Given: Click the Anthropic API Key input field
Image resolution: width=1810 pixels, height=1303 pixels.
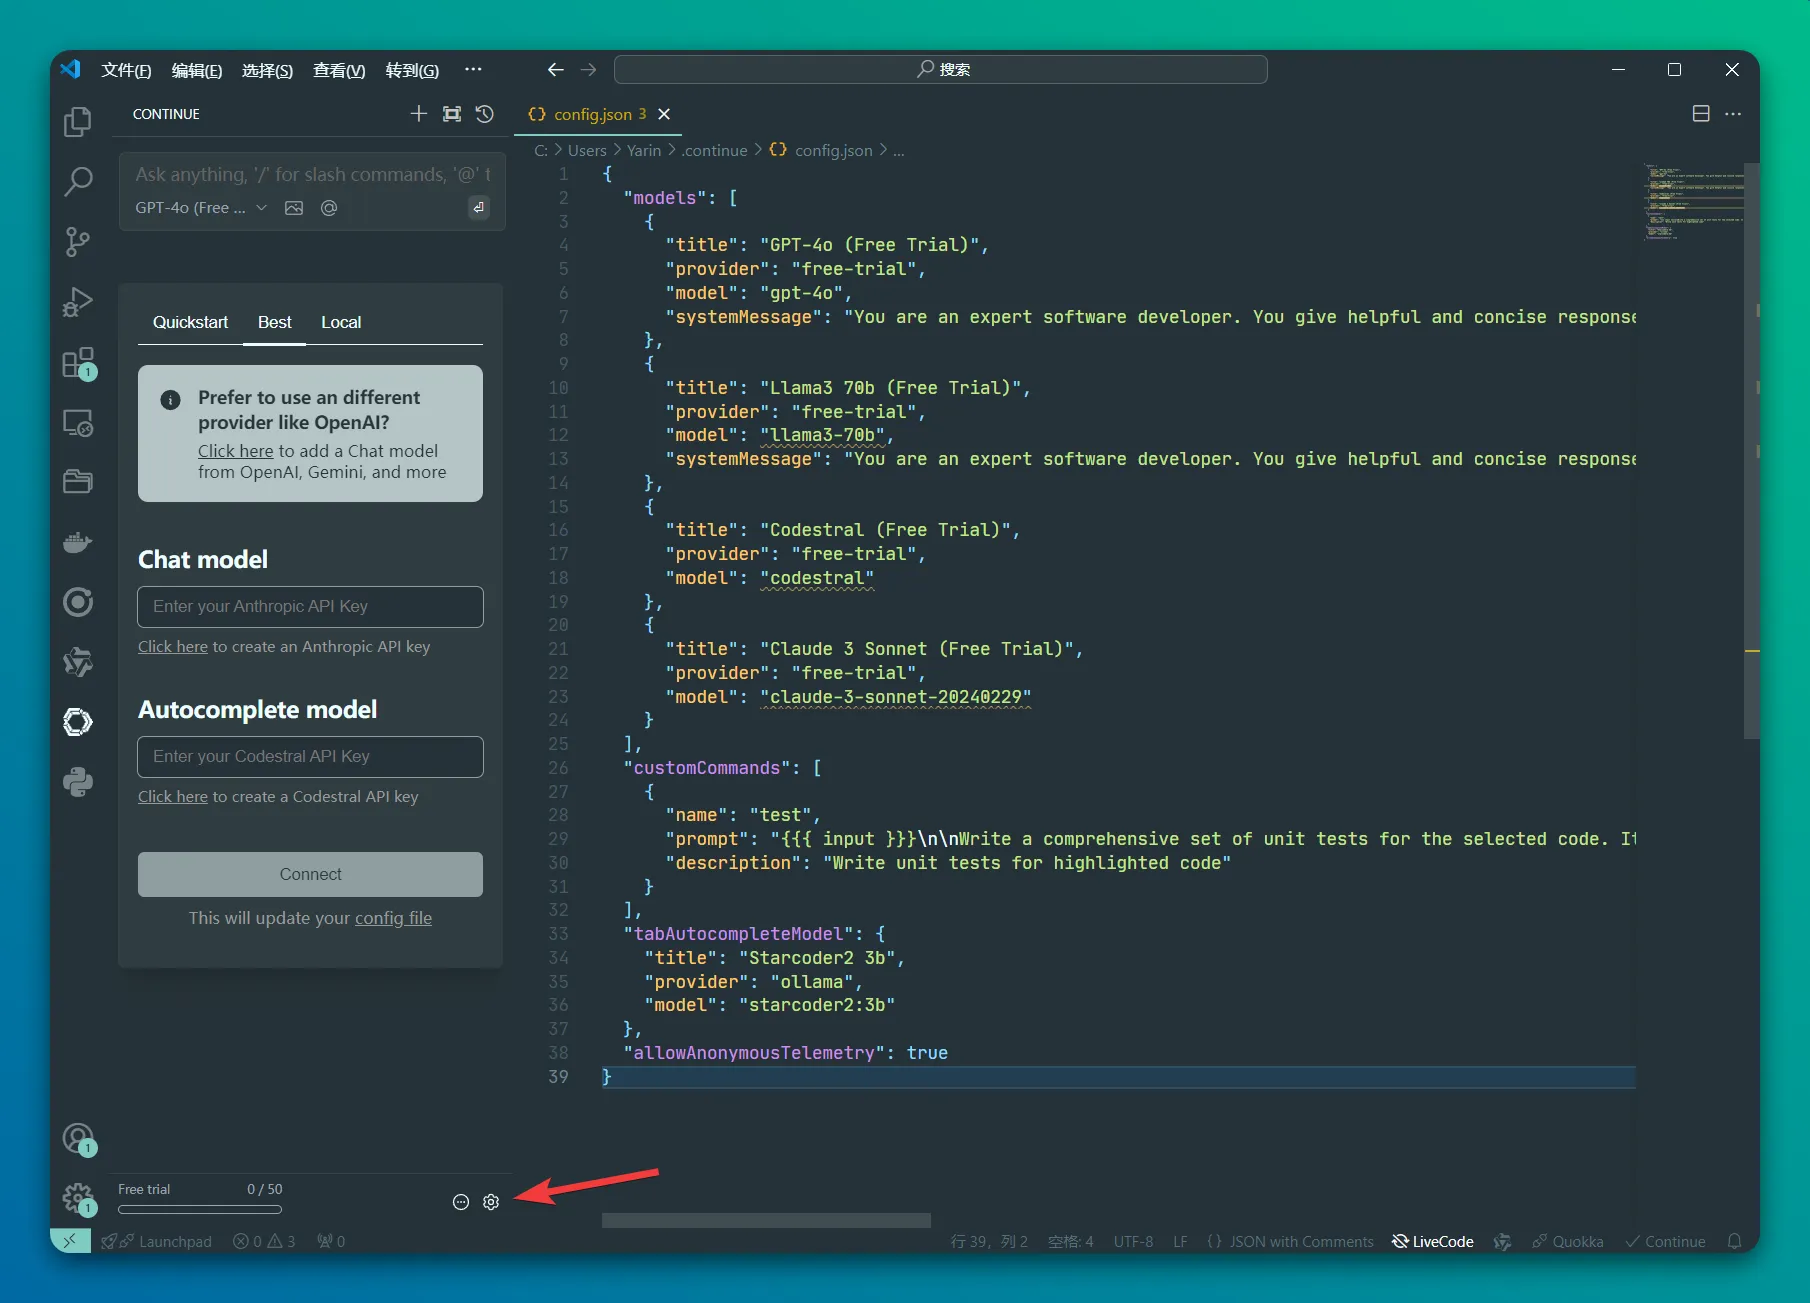Looking at the screenshot, I should (310, 607).
